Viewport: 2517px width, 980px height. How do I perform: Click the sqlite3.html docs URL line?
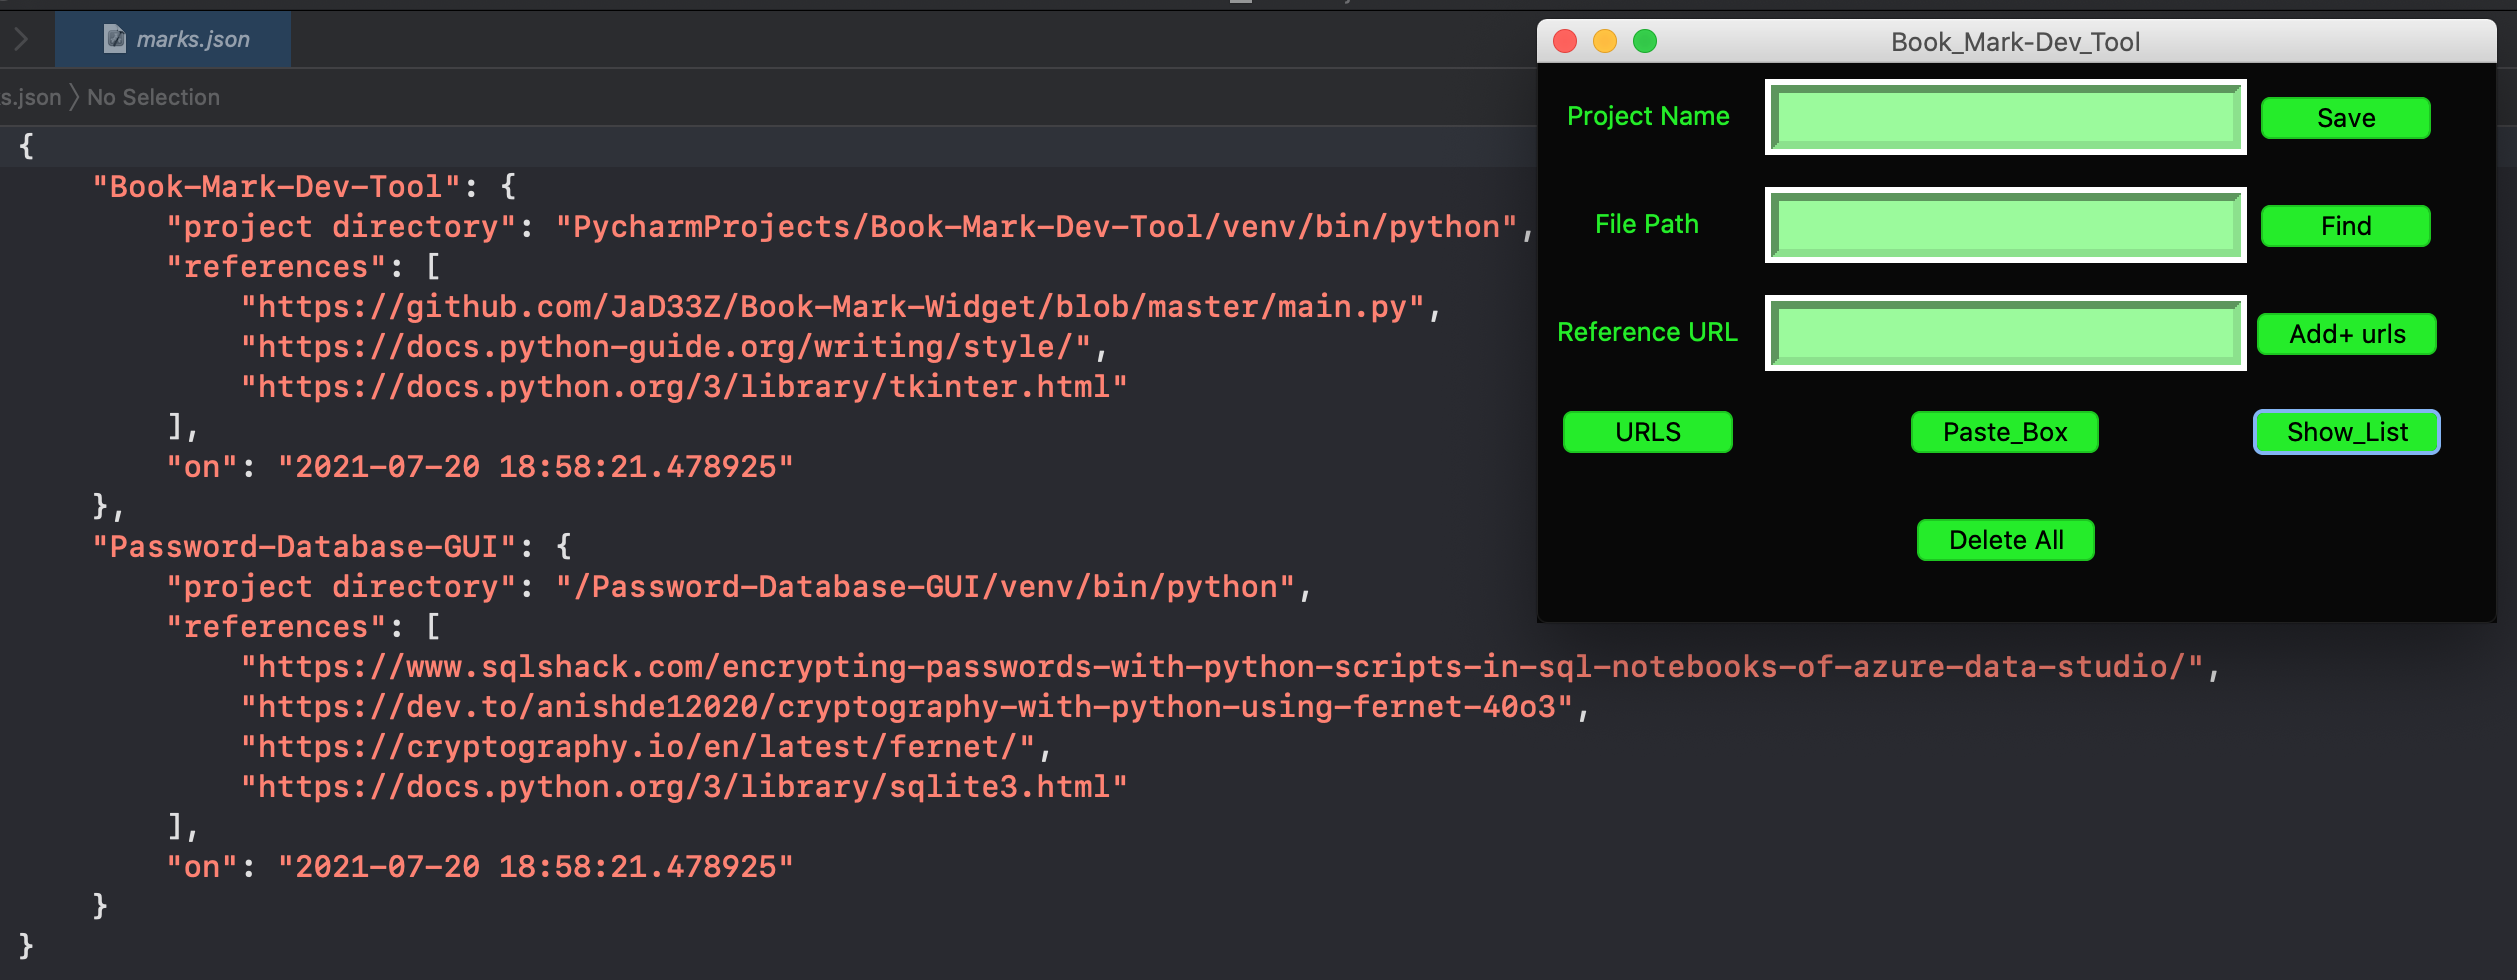pos(684,787)
